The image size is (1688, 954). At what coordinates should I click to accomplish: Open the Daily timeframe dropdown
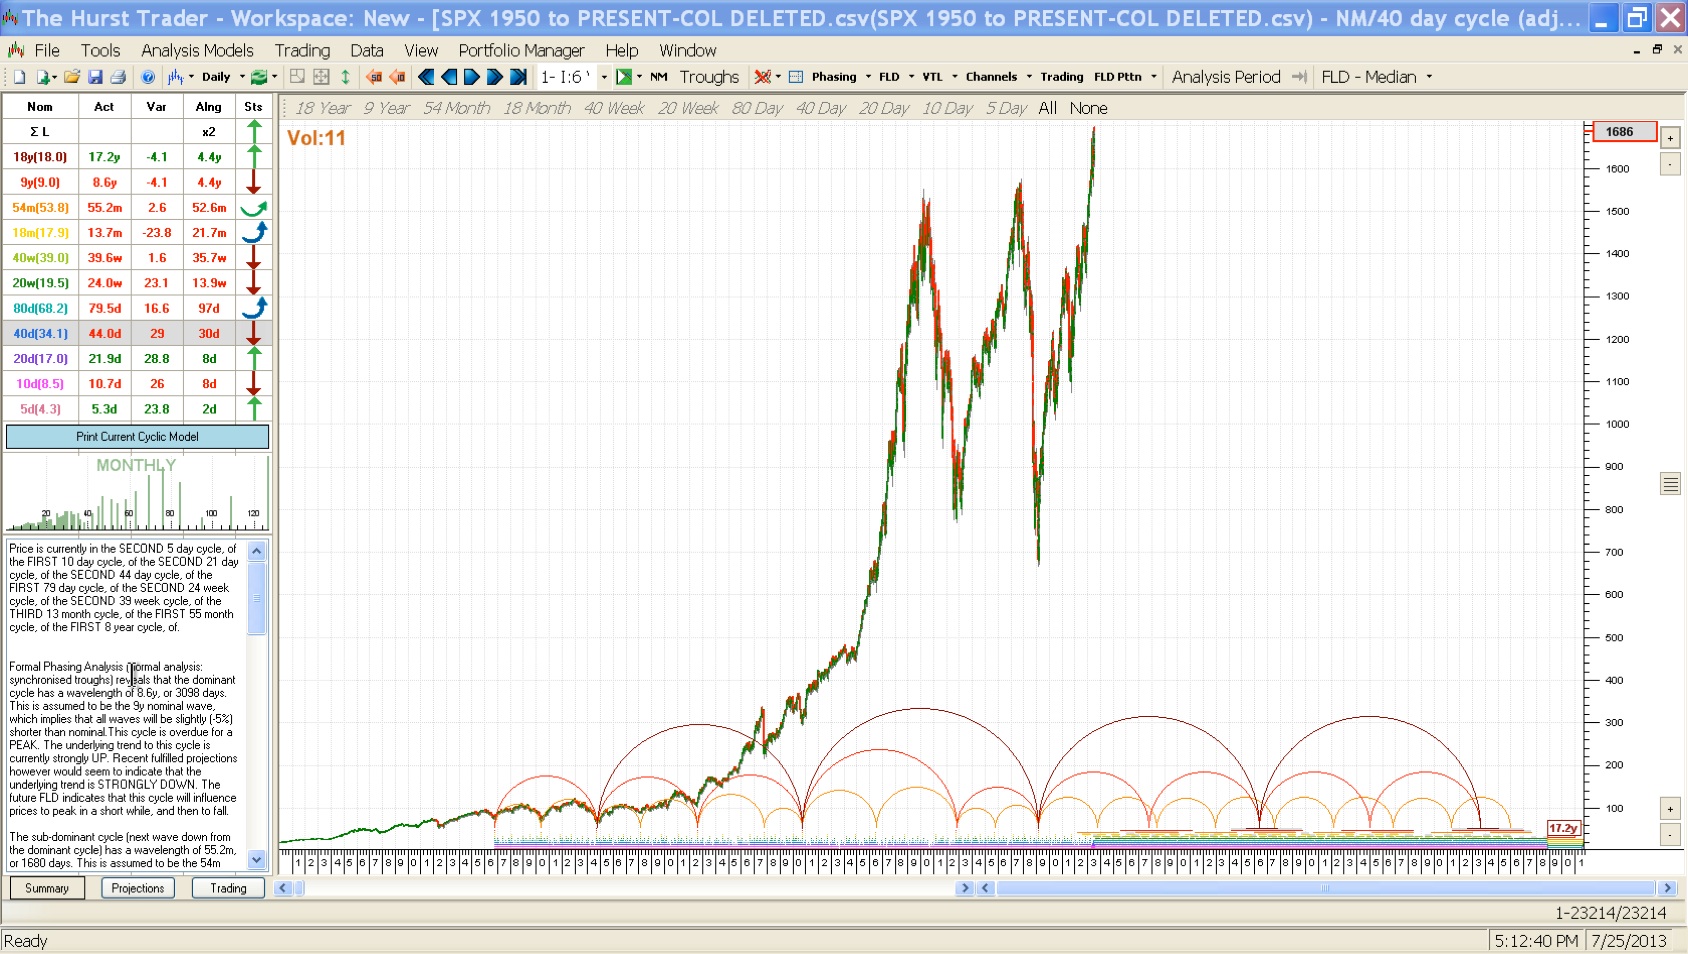pyautogui.click(x=241, y=77)
